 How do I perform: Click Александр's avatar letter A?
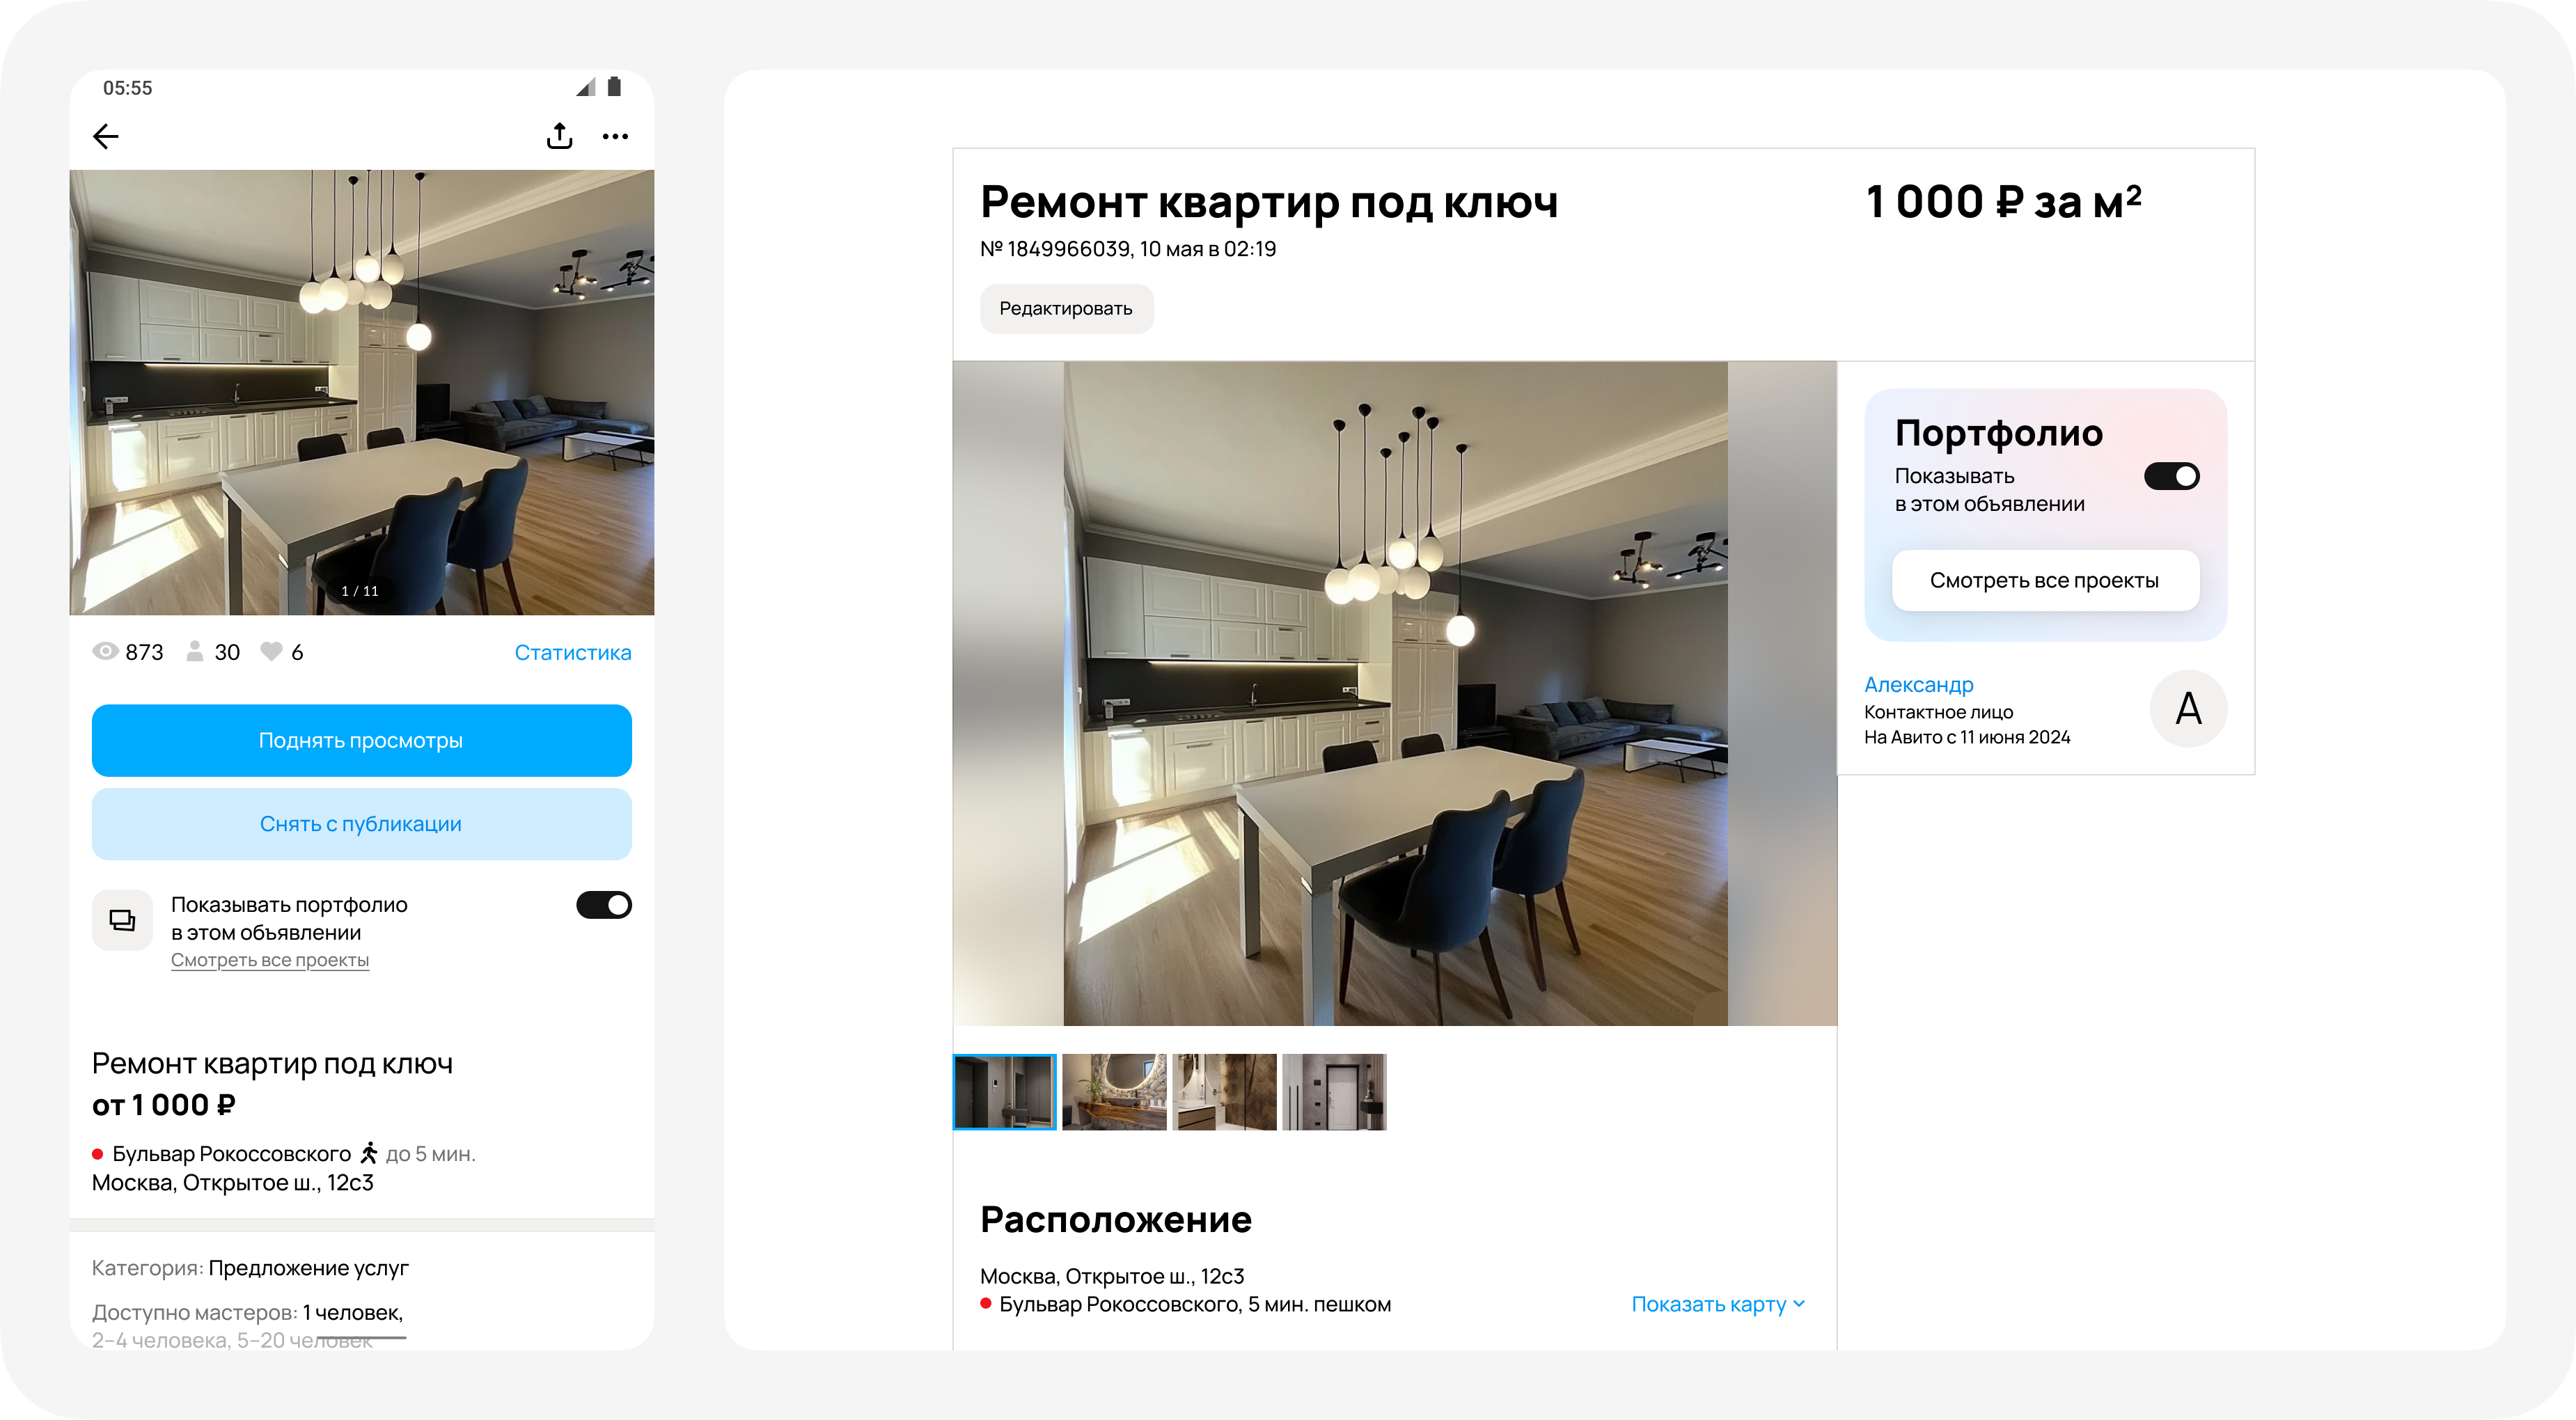pos(2188,709)
